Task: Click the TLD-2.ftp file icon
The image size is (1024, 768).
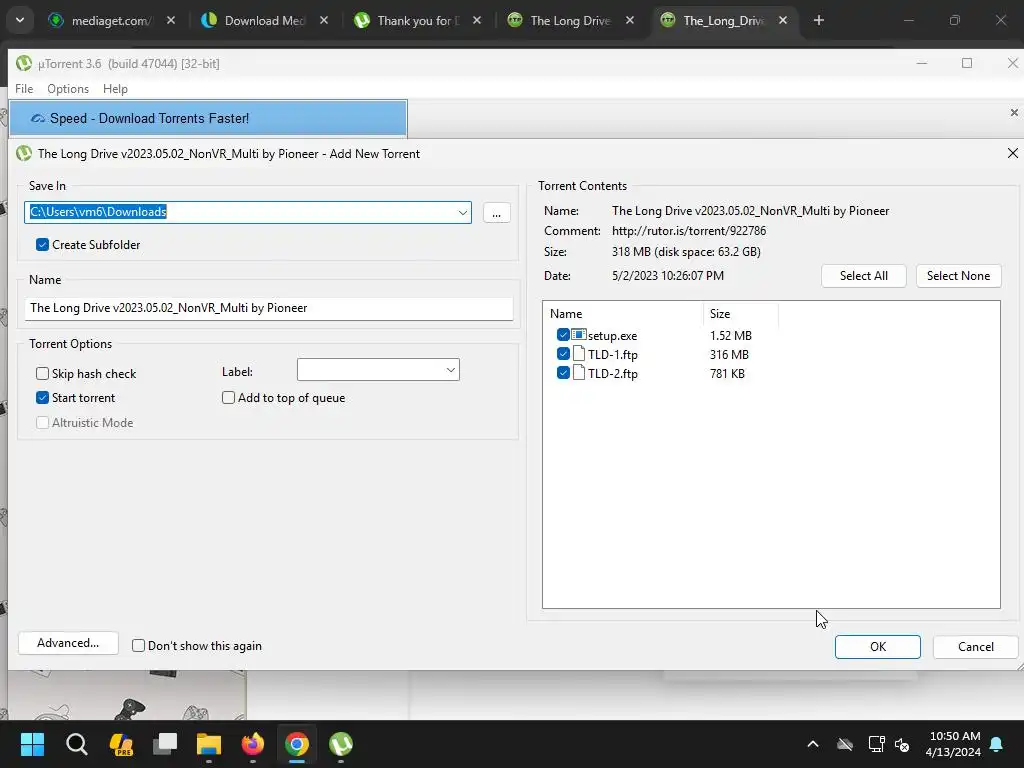Action: 579,373
